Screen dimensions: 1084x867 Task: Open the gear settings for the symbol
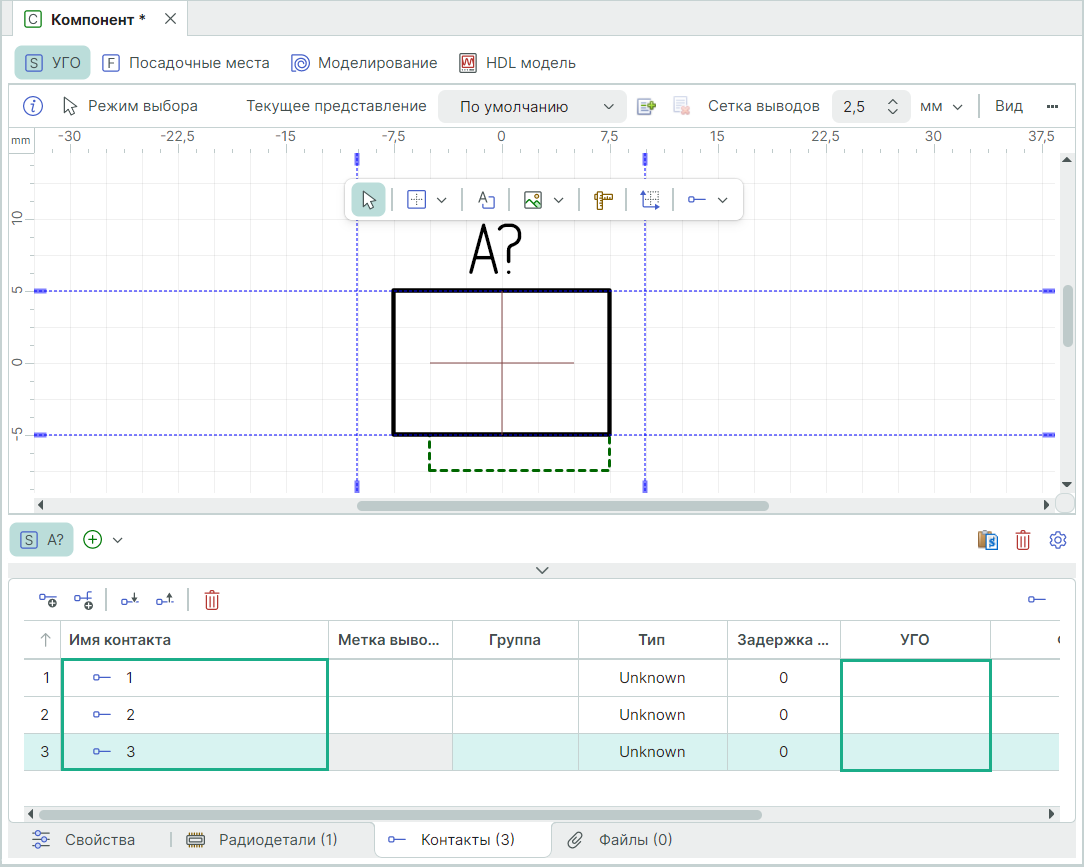1058,540
